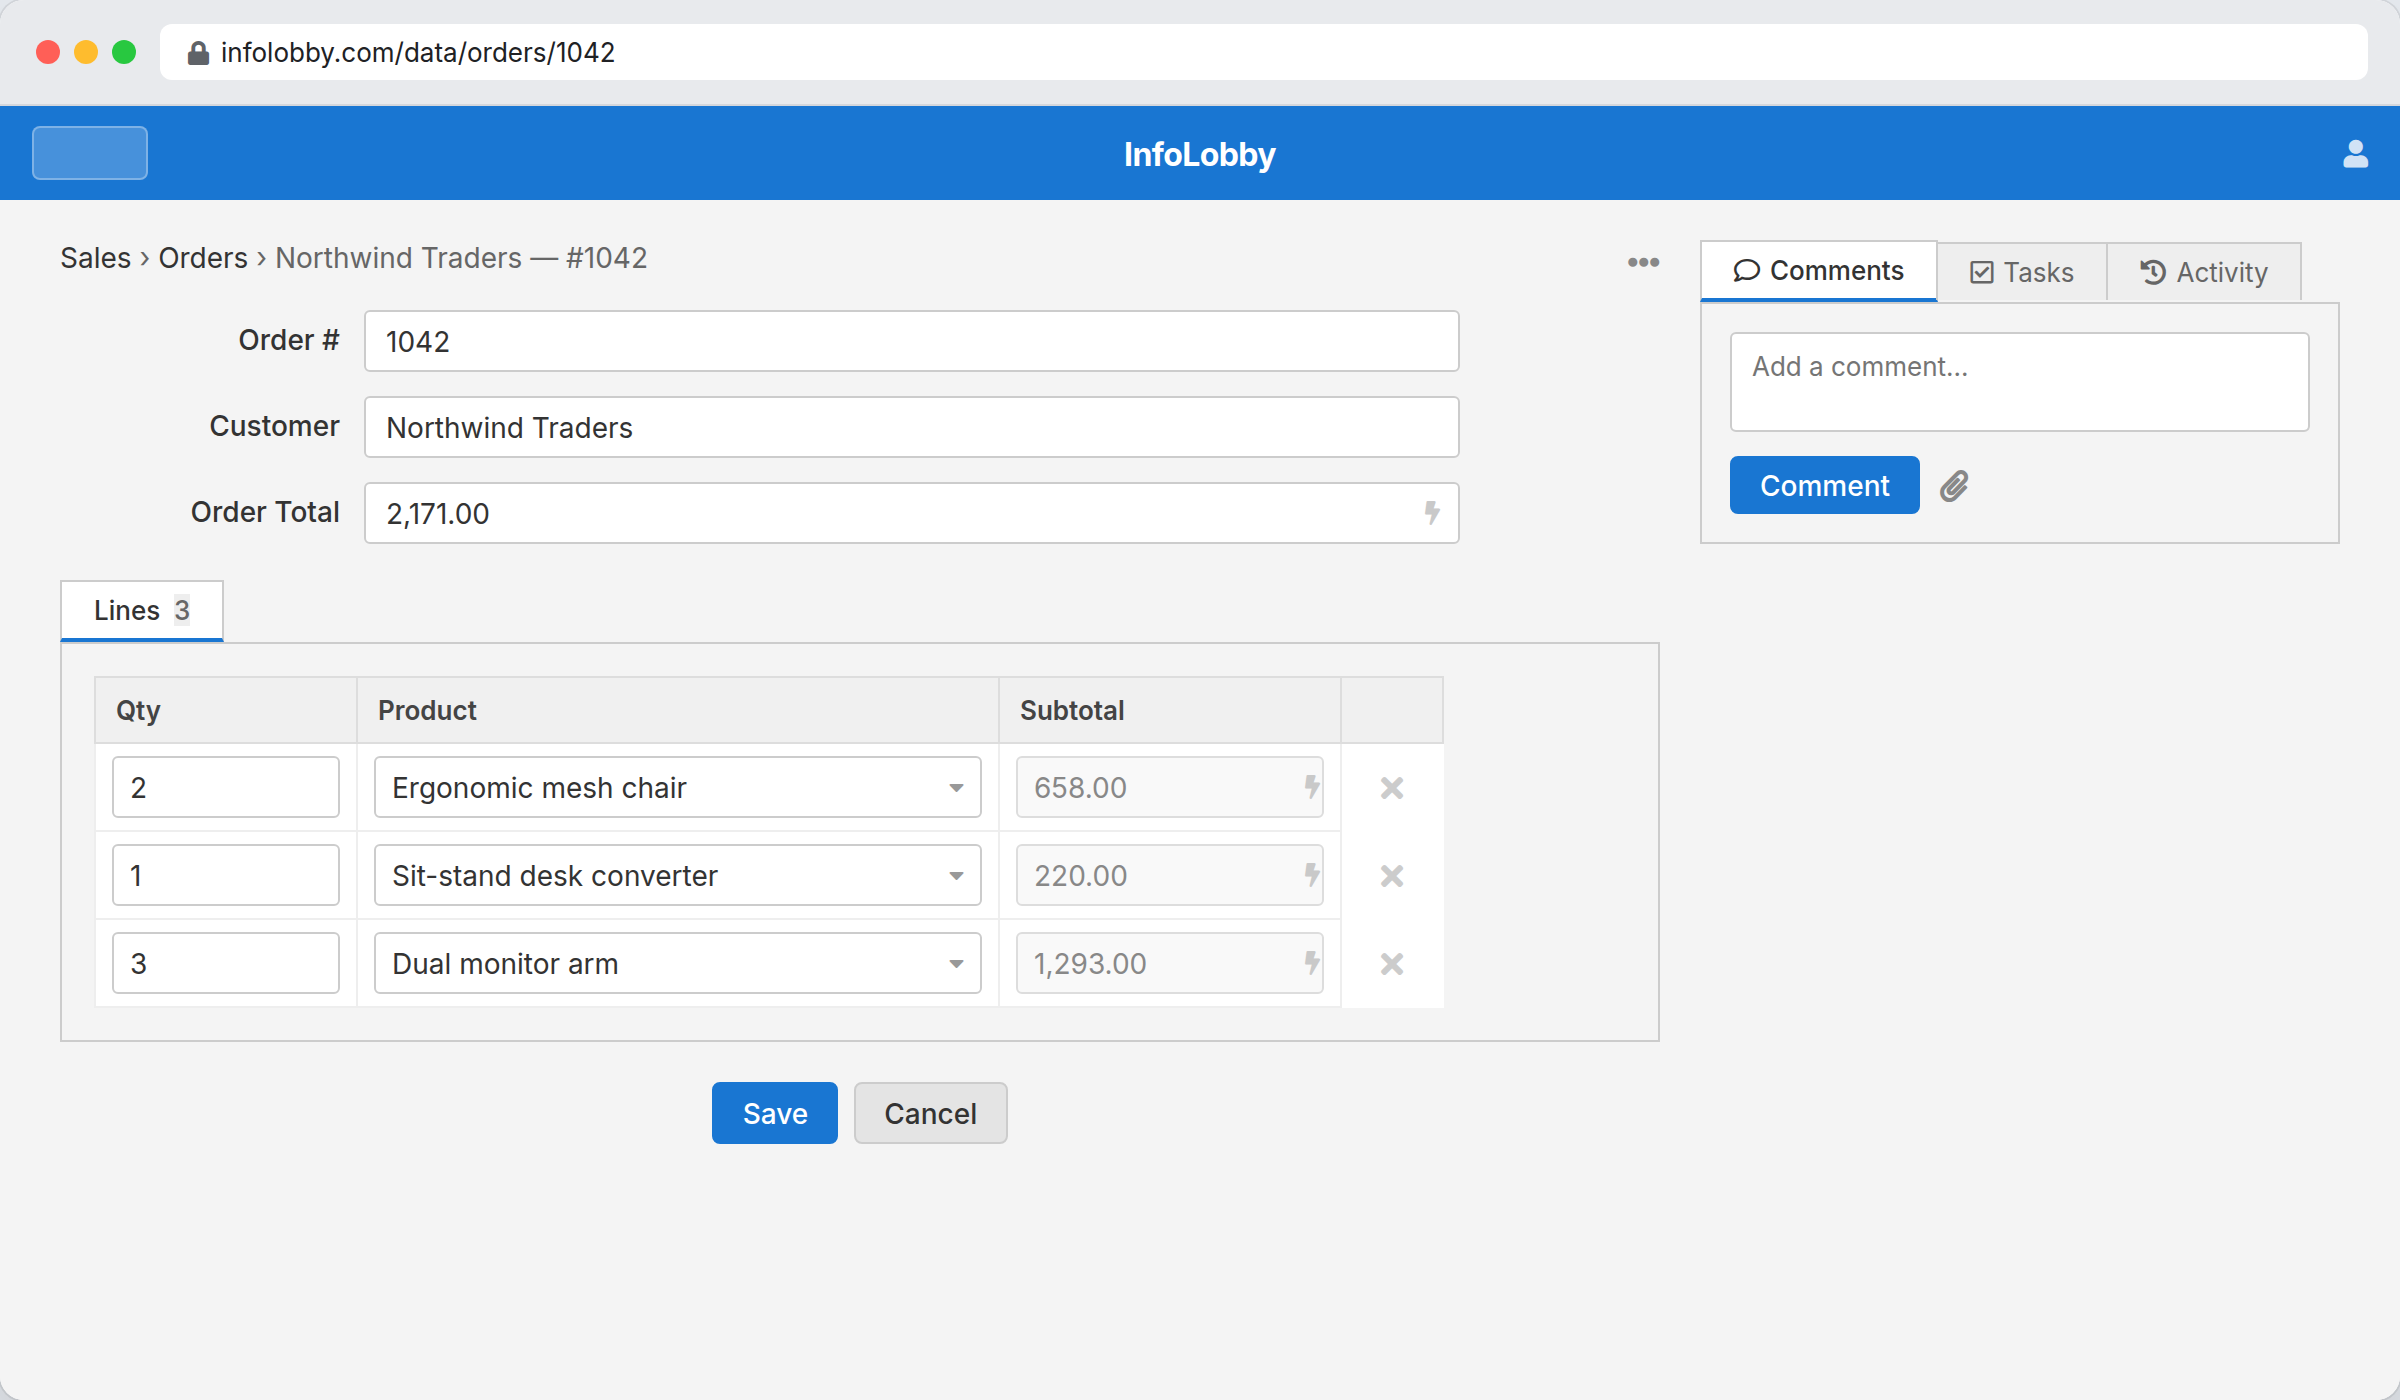This screenshot has width=2400, height=1400.
Task: Remove the Ergonomic mesh chair line
Action: click(x=1392, y=788)
